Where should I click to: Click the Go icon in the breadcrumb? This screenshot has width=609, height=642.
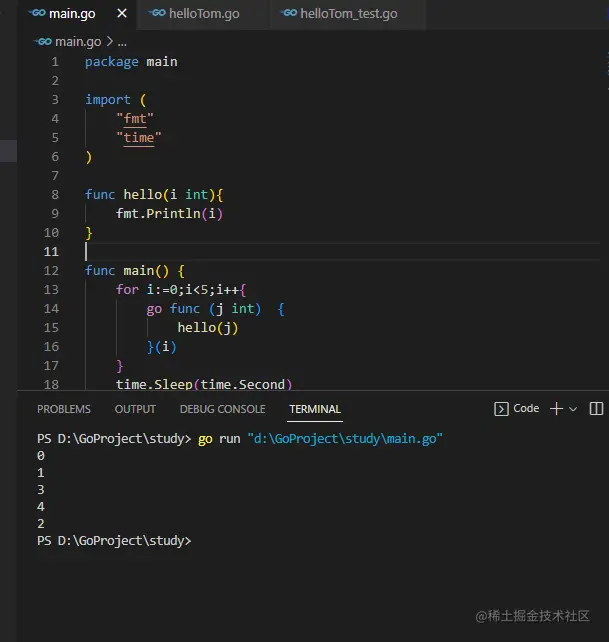point(43,41)
